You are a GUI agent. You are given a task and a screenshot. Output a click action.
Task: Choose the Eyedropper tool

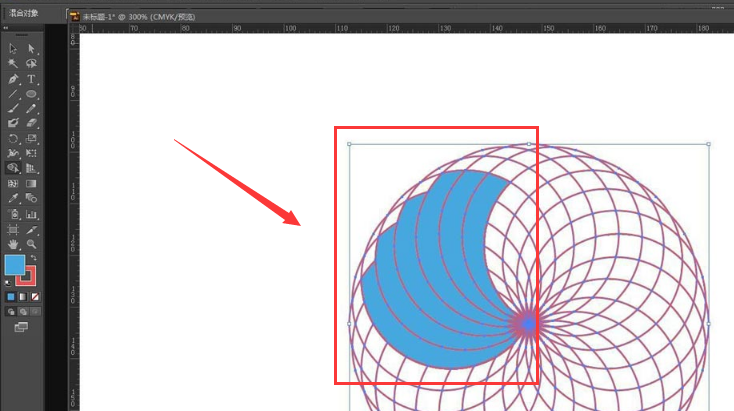tap(13, 198)
